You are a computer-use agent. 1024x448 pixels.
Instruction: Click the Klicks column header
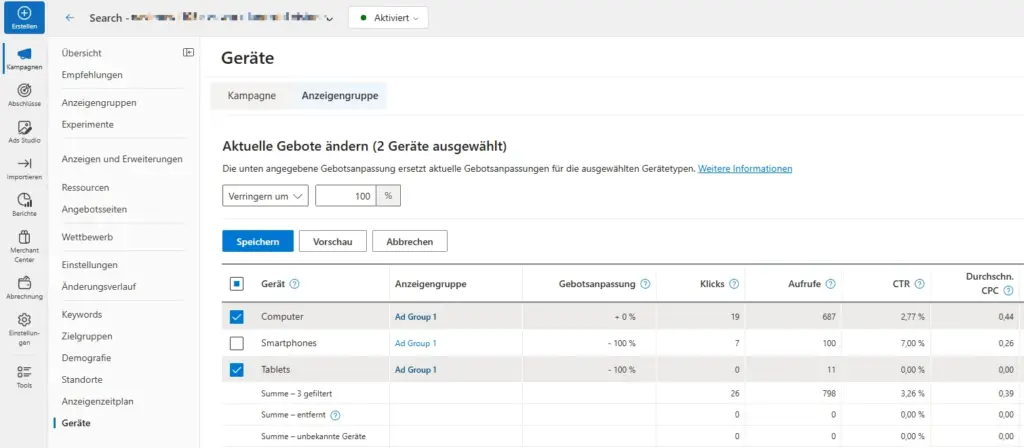(711, 284)
